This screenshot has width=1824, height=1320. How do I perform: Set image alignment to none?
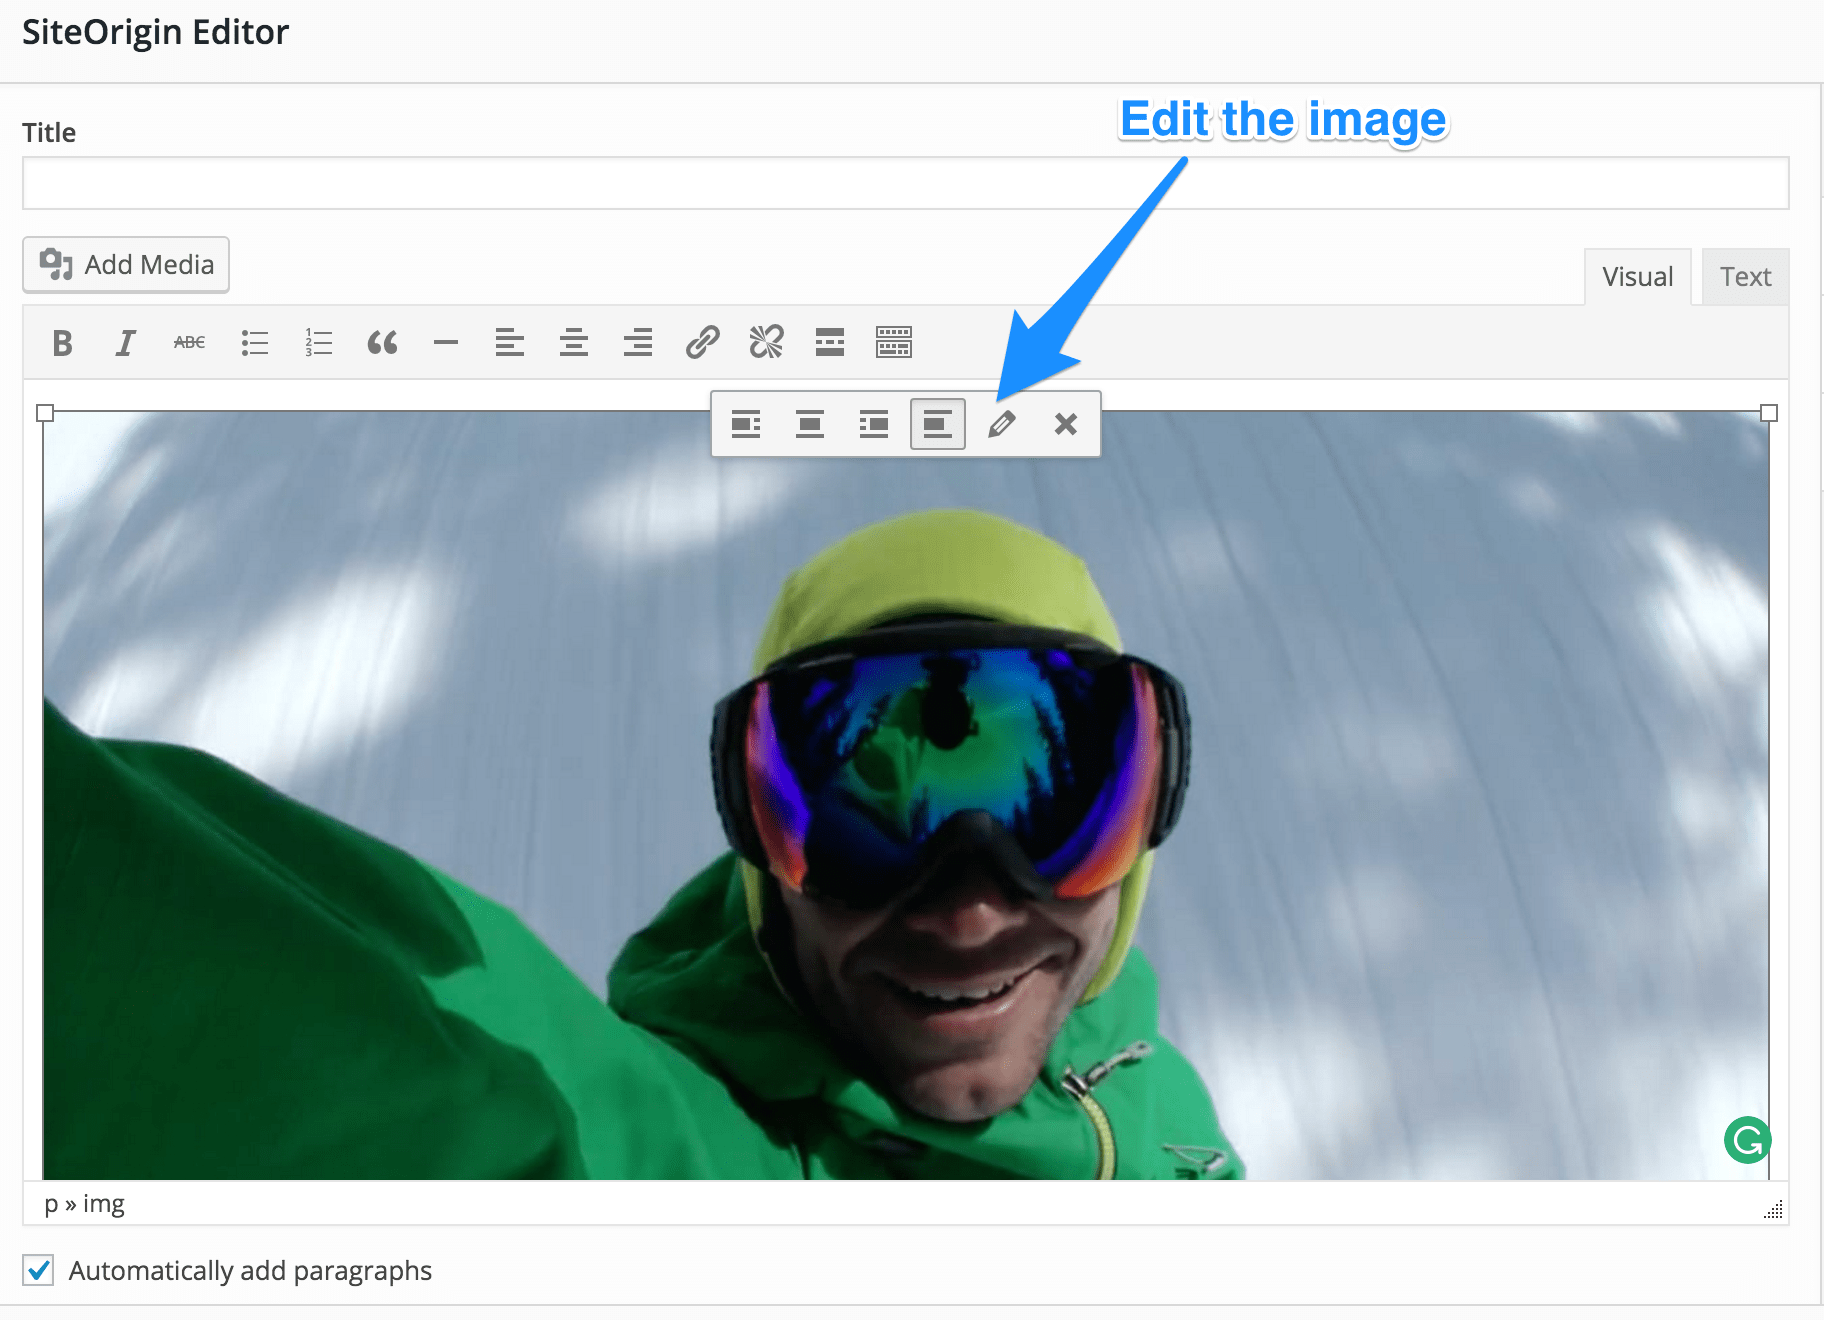point(937,424)
